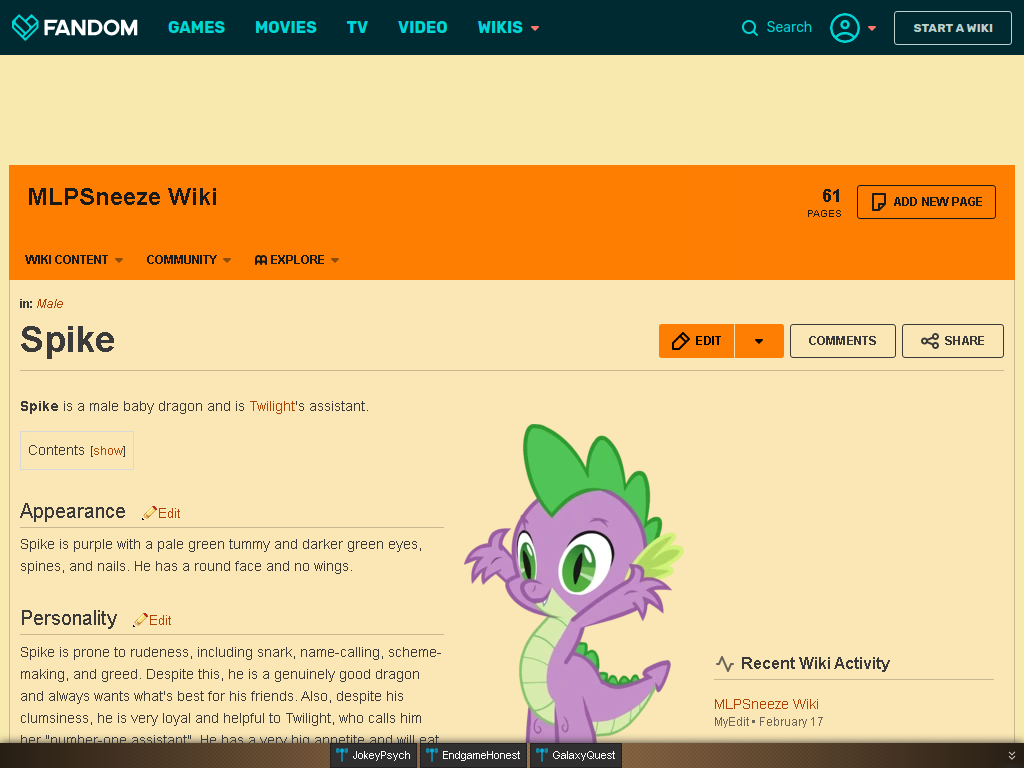The height and width of the screenshot is (768, 1024).
Task: Follow the Twilight link in the intro
Action: click(x=272, y=406)
